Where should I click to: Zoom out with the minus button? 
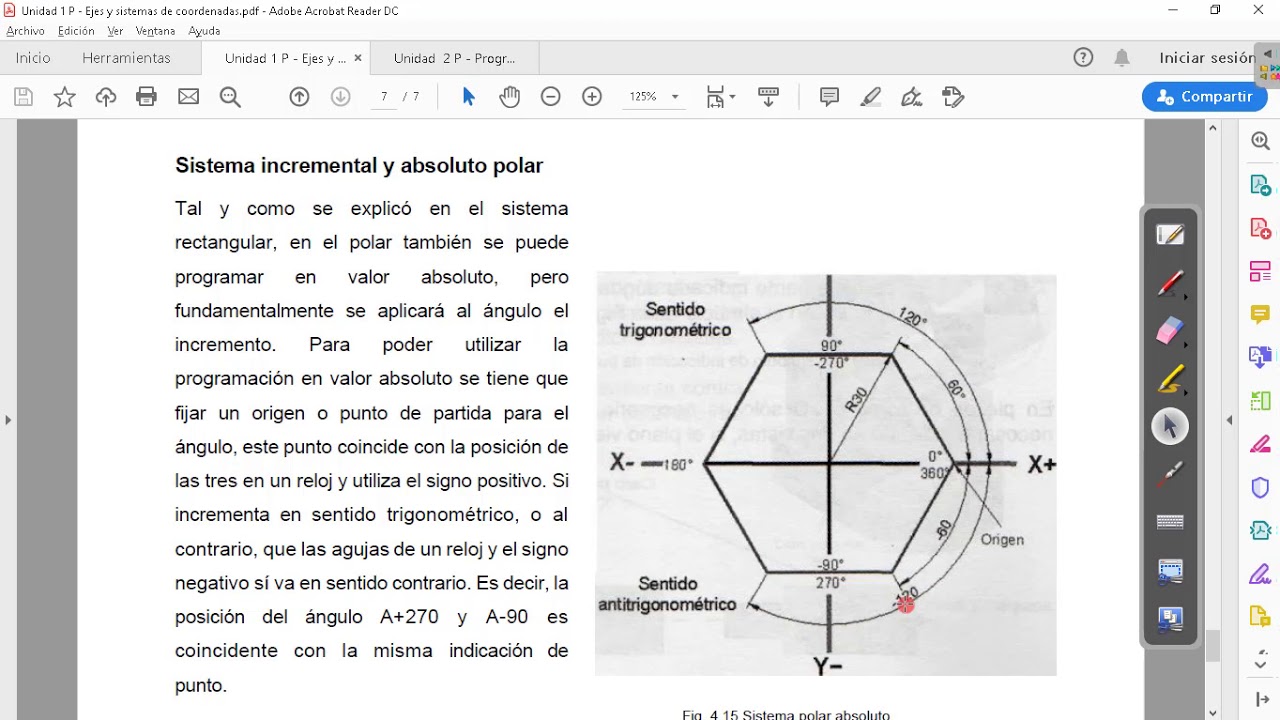(x=551, y=97)
